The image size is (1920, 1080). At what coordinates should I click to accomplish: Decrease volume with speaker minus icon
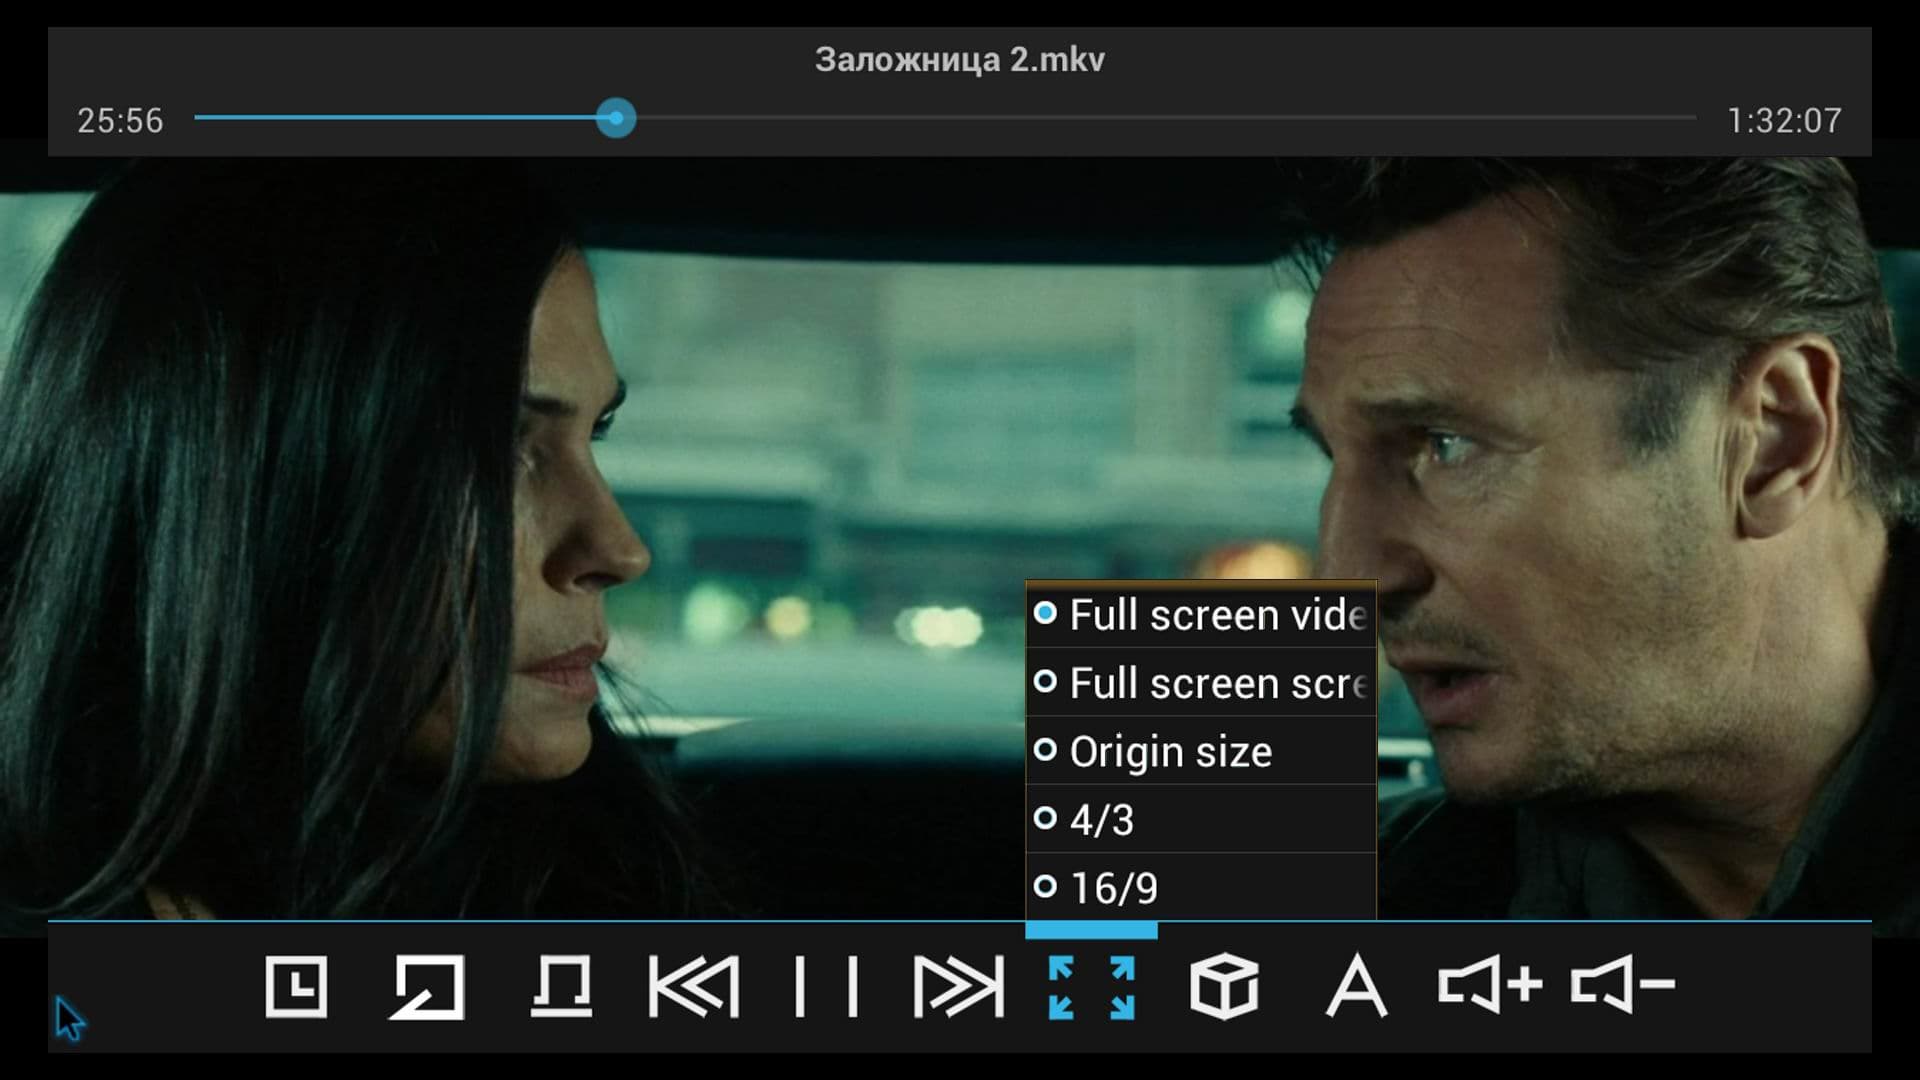(1622, 985)
